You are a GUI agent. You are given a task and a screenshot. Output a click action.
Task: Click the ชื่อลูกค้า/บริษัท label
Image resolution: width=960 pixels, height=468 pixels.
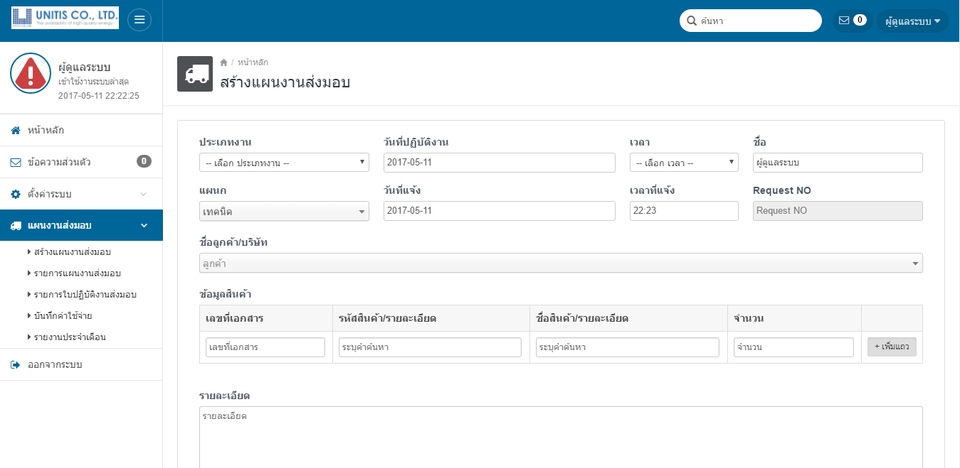click(x=233, y=242)
